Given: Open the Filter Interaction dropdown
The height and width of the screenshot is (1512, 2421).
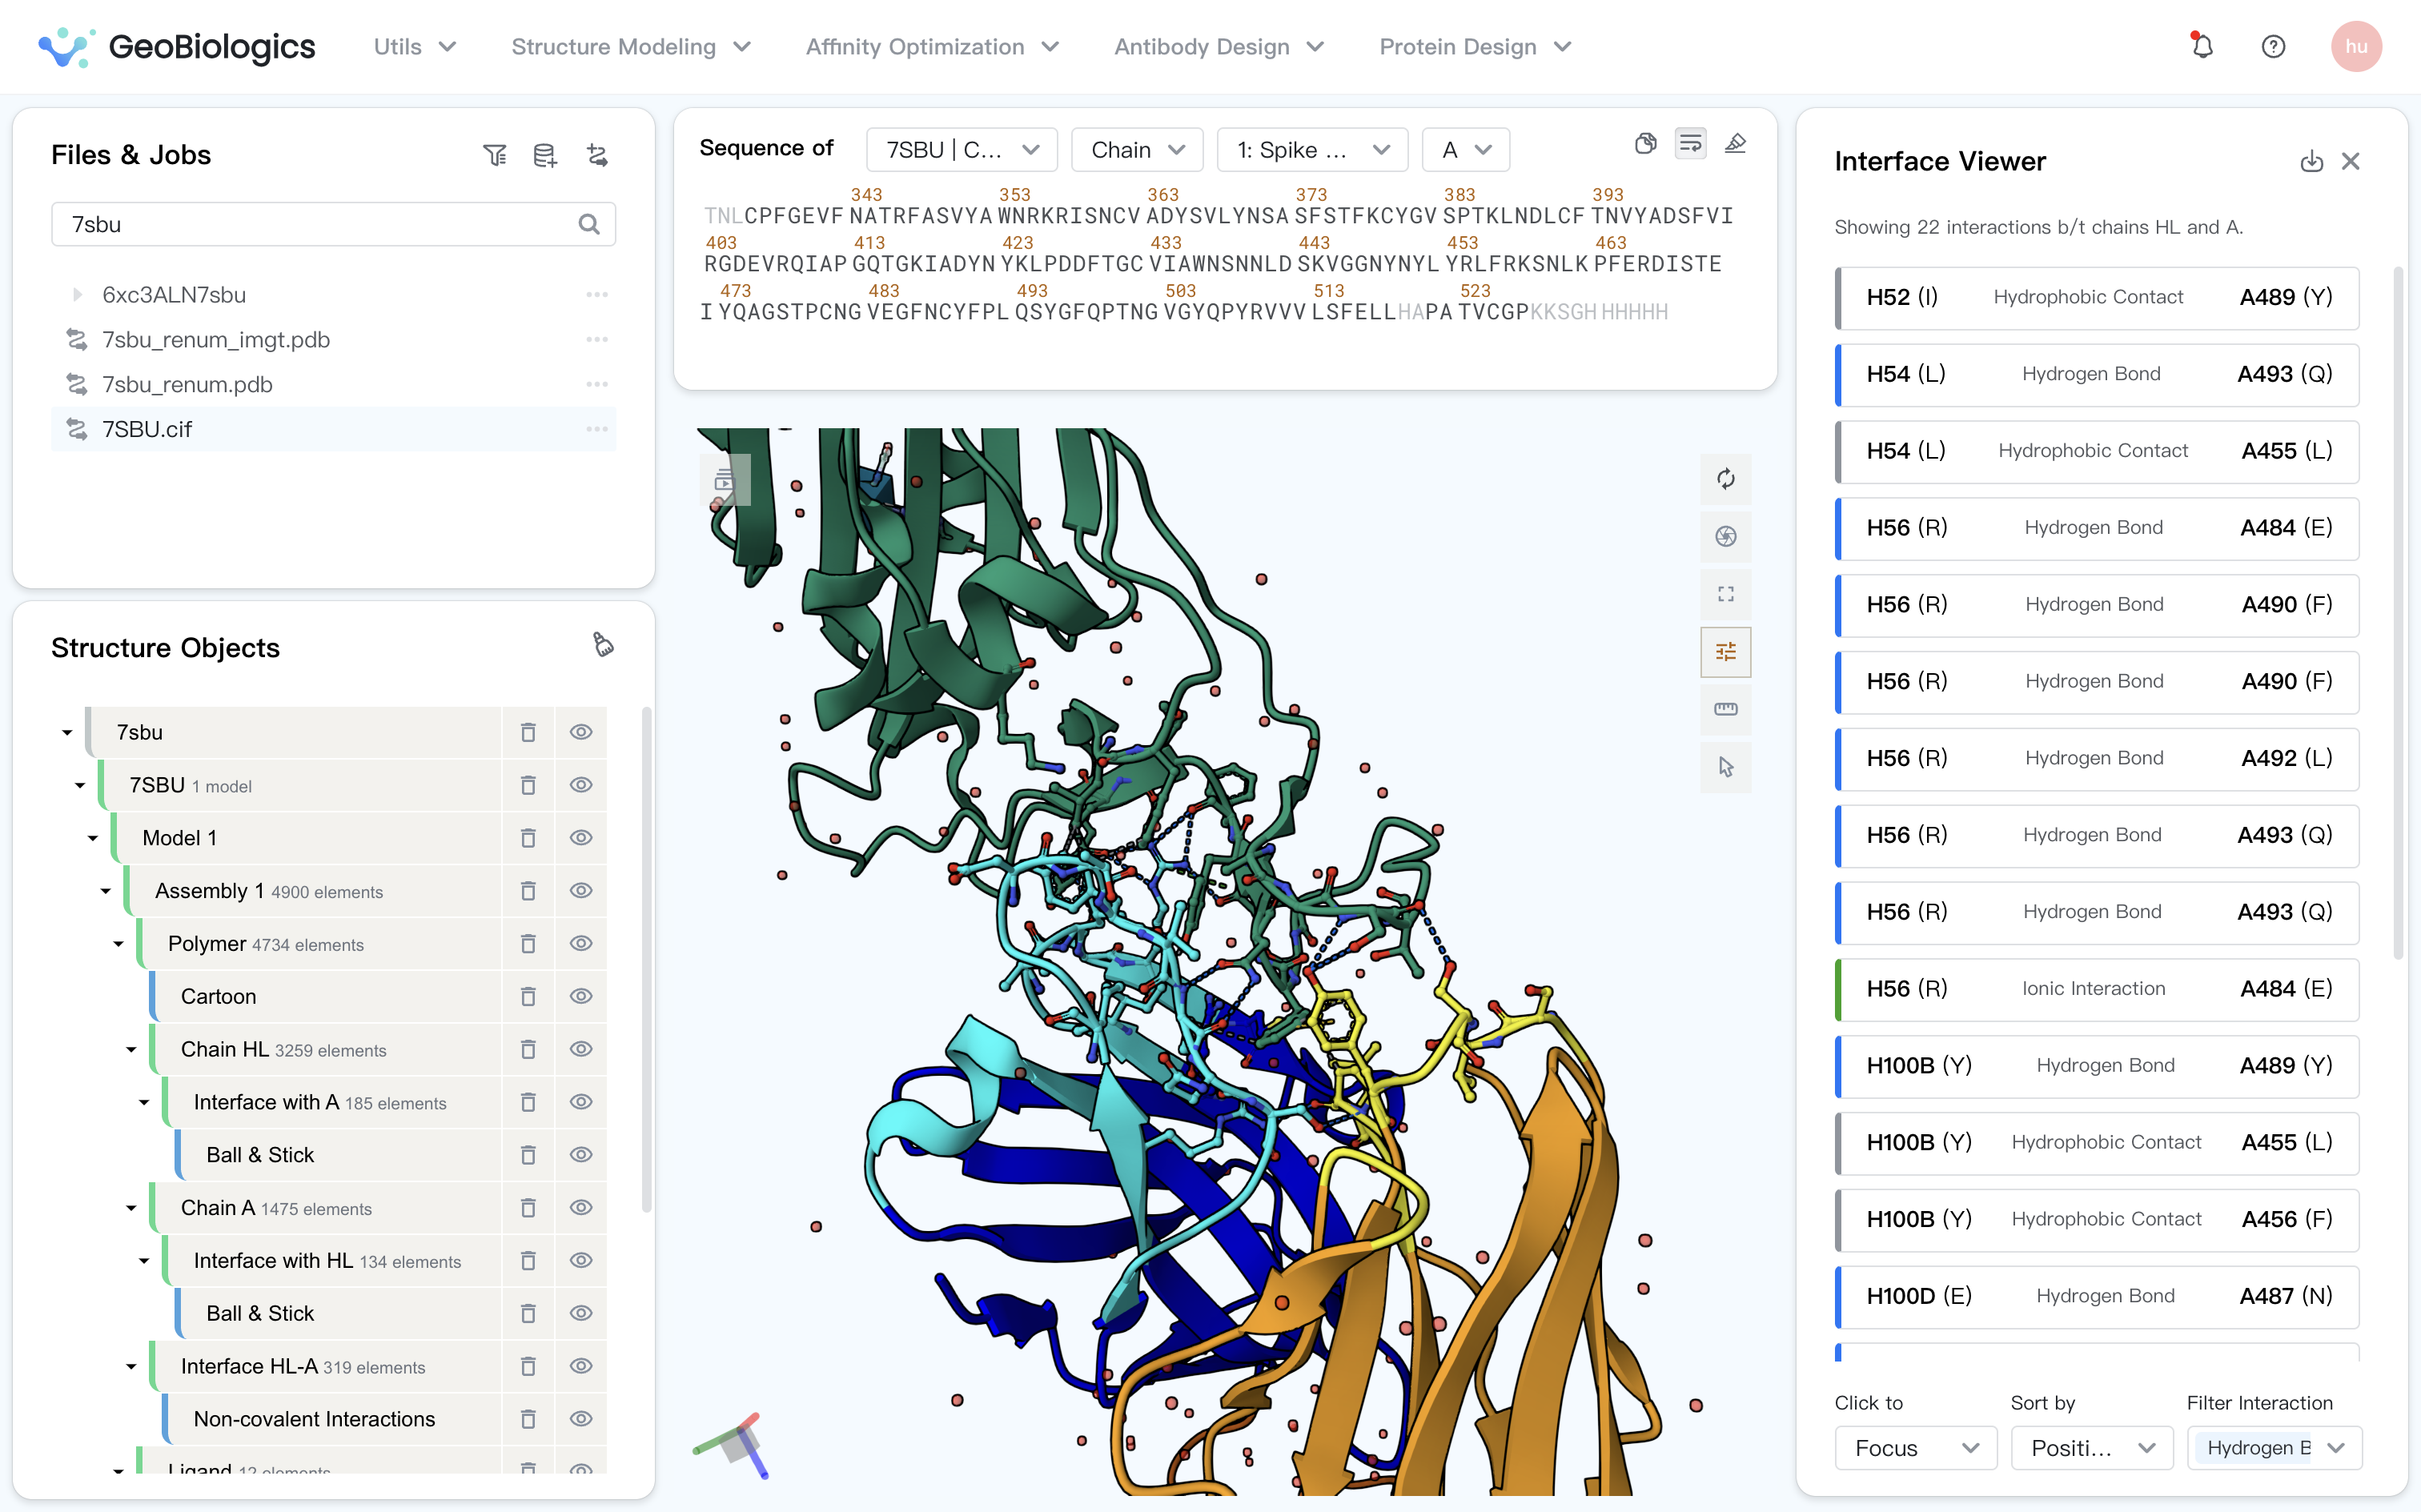Looking at the screenshot, I should pyautogui.click(x=2274, y=1448).
